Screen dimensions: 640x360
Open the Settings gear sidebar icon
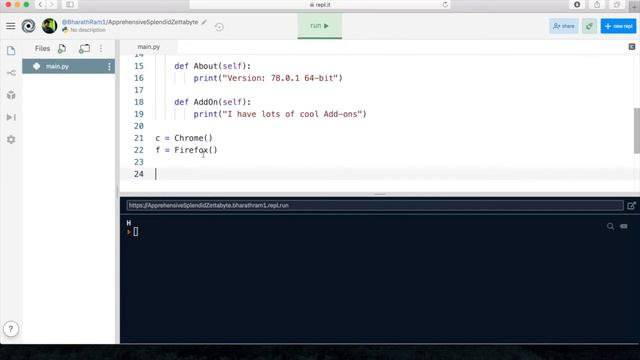pyautogui.click(x=11, y=140)
